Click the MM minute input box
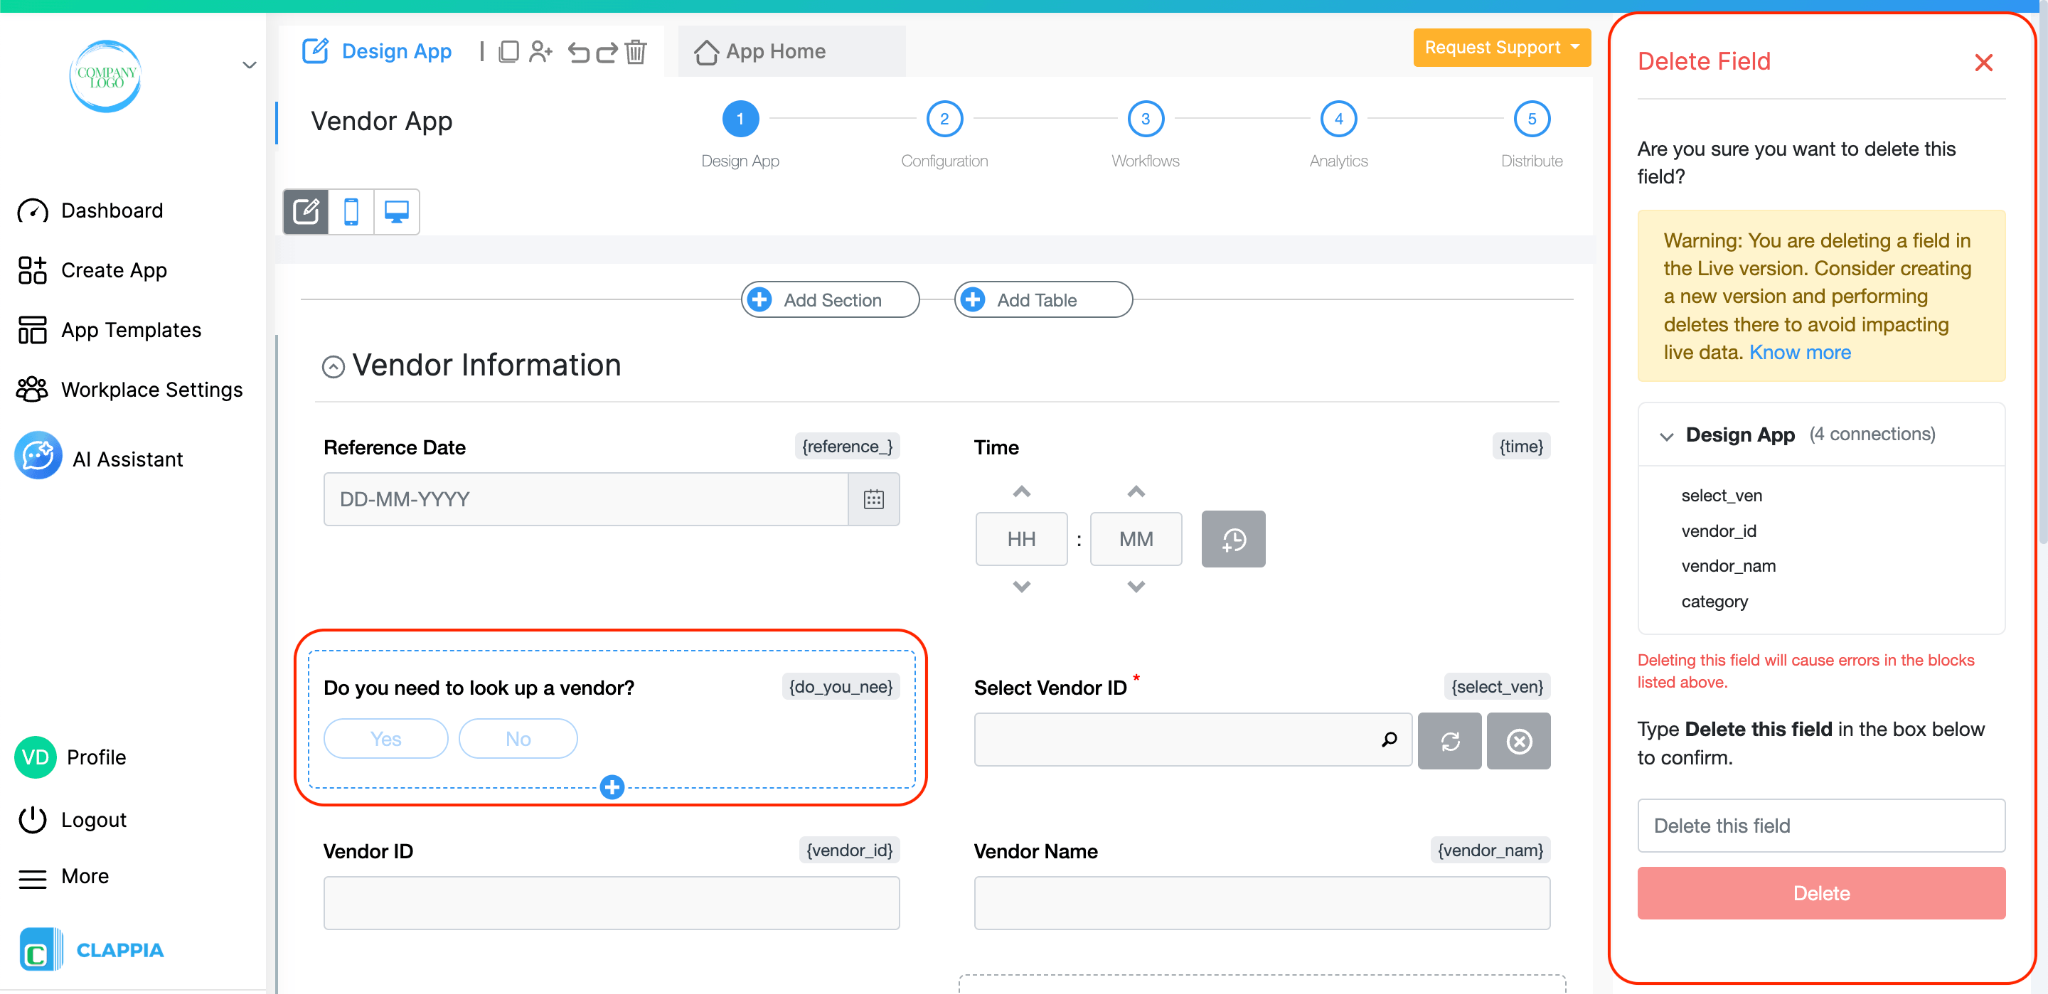The width and height of the screenshot is (2048, 994). [1136, 539]
